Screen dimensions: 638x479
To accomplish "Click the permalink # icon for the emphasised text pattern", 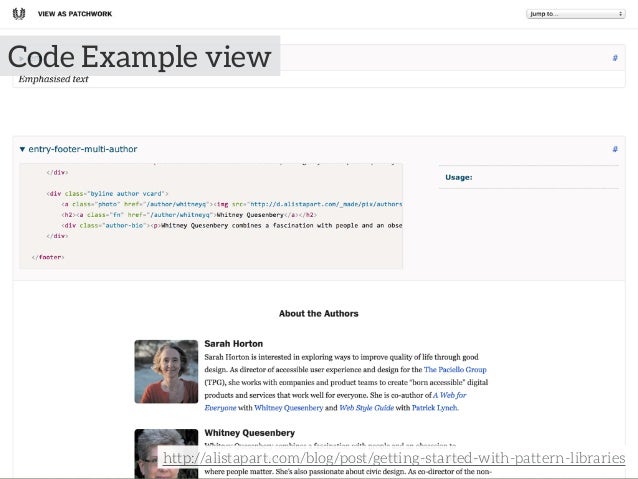I will tap(615, 58).
